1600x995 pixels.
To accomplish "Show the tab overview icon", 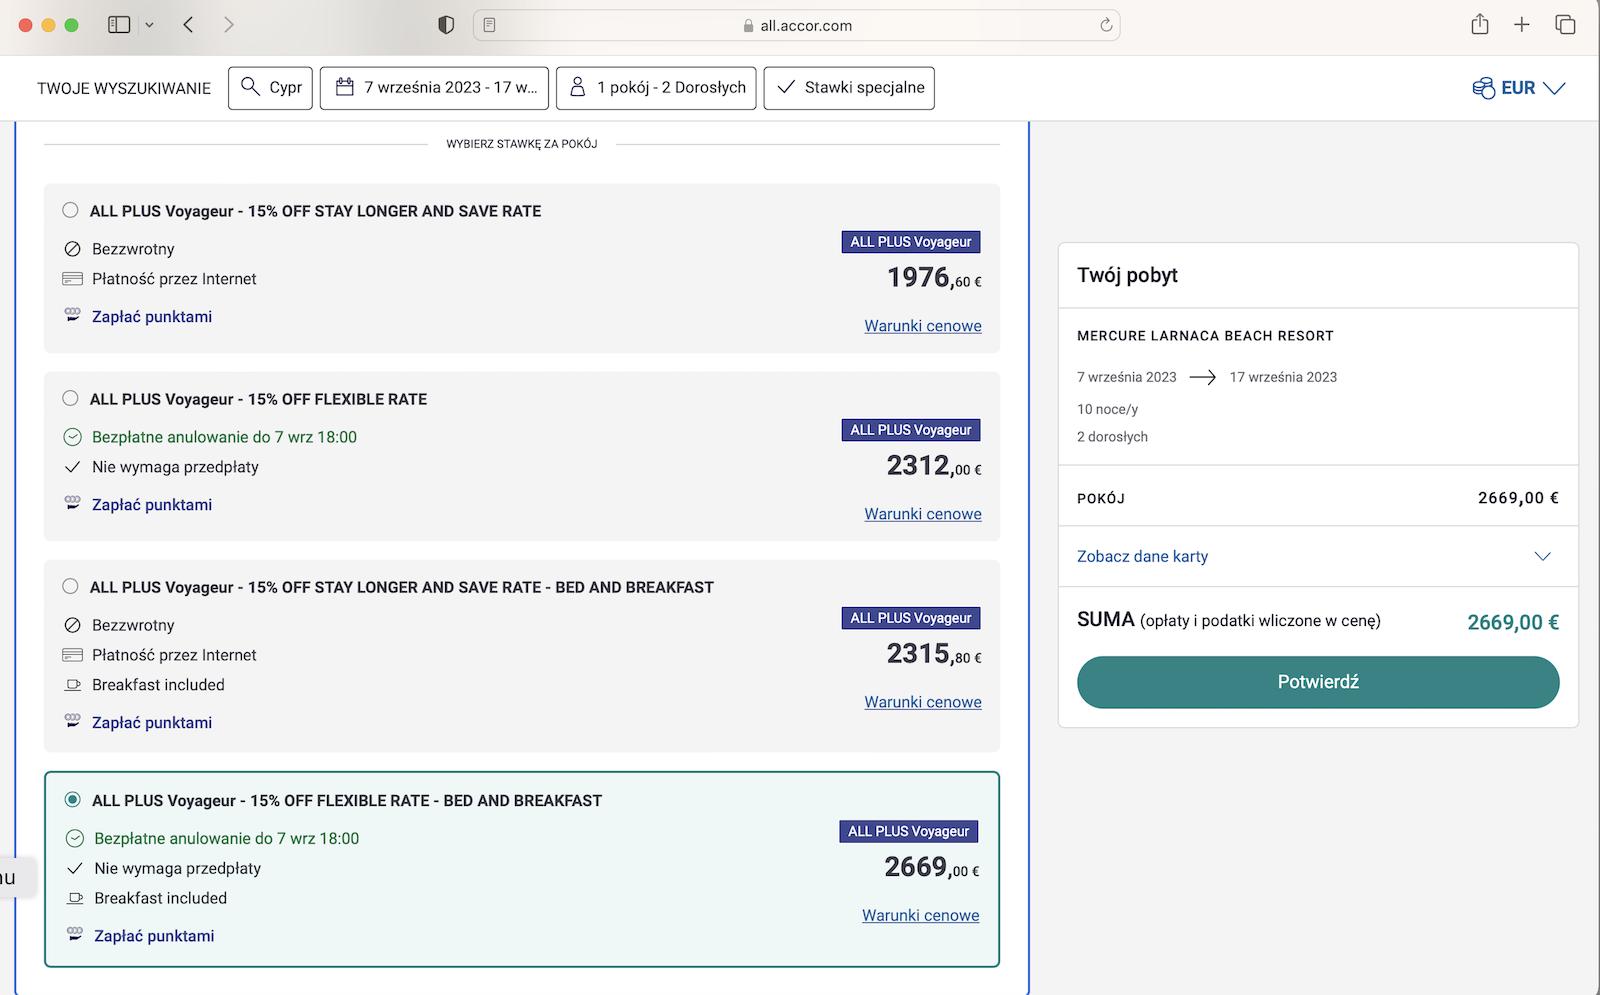I will tap(1565, 25).
